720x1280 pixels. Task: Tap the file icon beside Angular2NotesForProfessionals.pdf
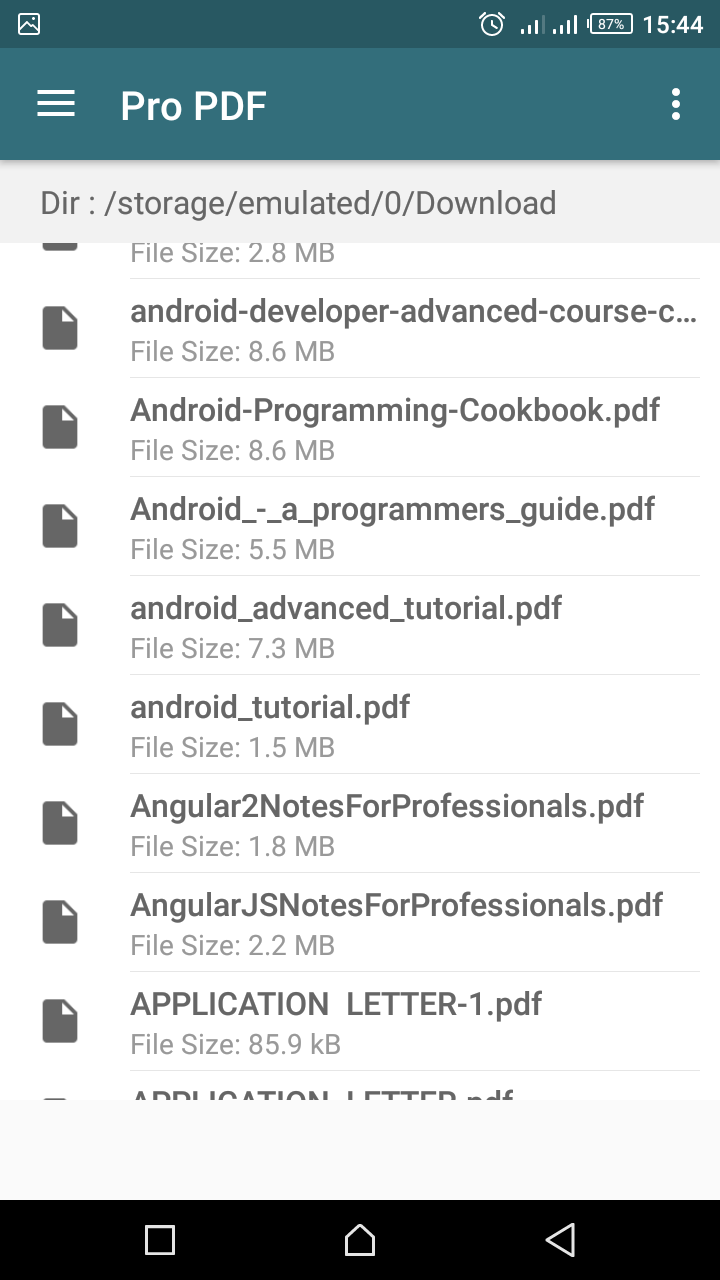(x=60, y=823)
